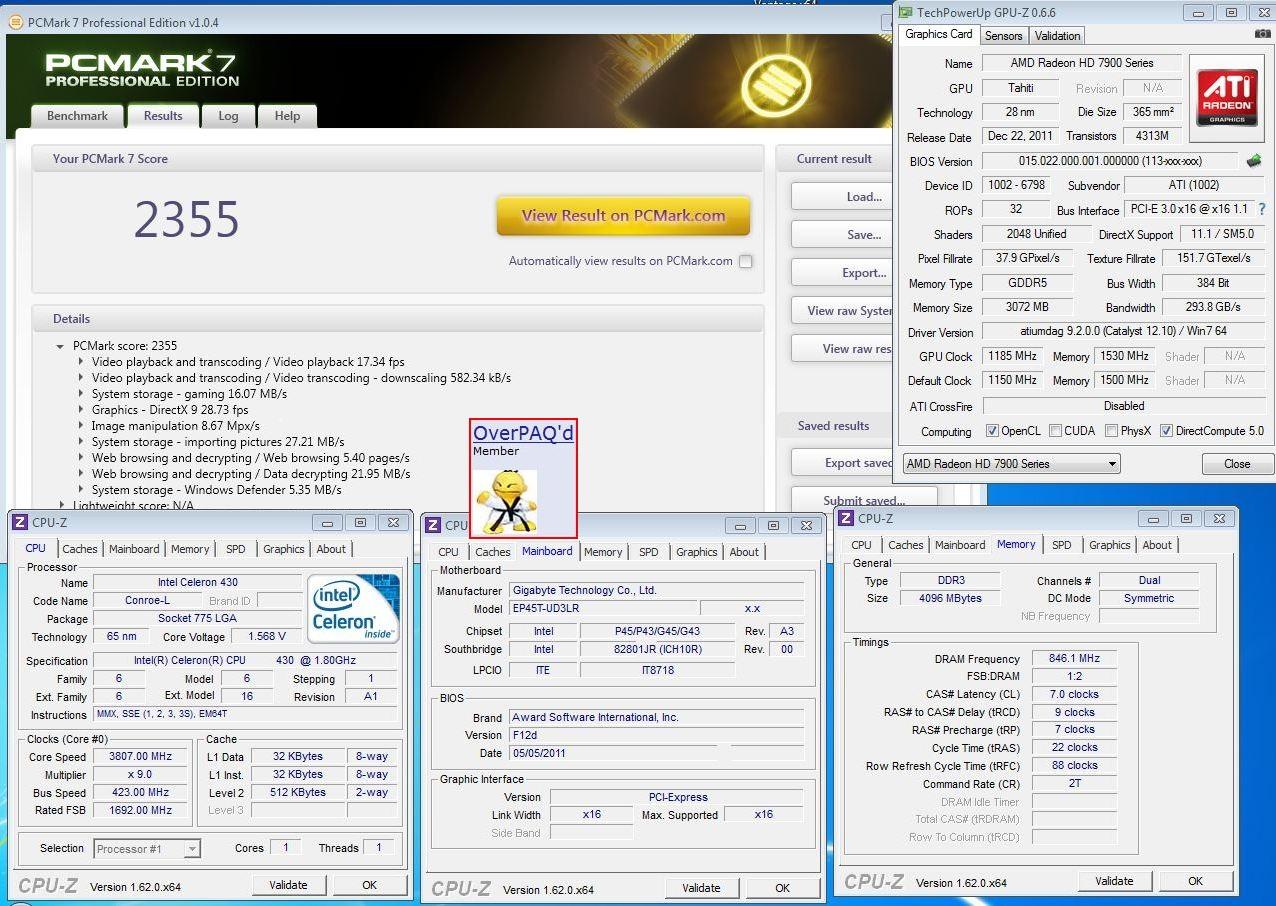Click the Export saved button in PCMark
This screenshot has width=1276, height=906.
840,463
